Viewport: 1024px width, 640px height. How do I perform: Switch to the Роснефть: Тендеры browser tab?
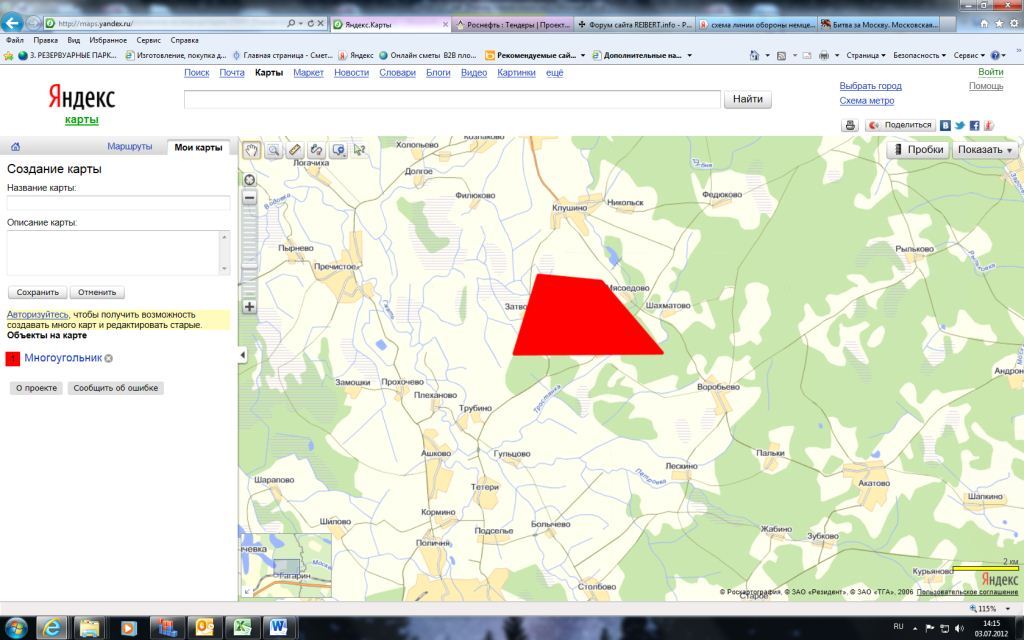pos(512,24)
